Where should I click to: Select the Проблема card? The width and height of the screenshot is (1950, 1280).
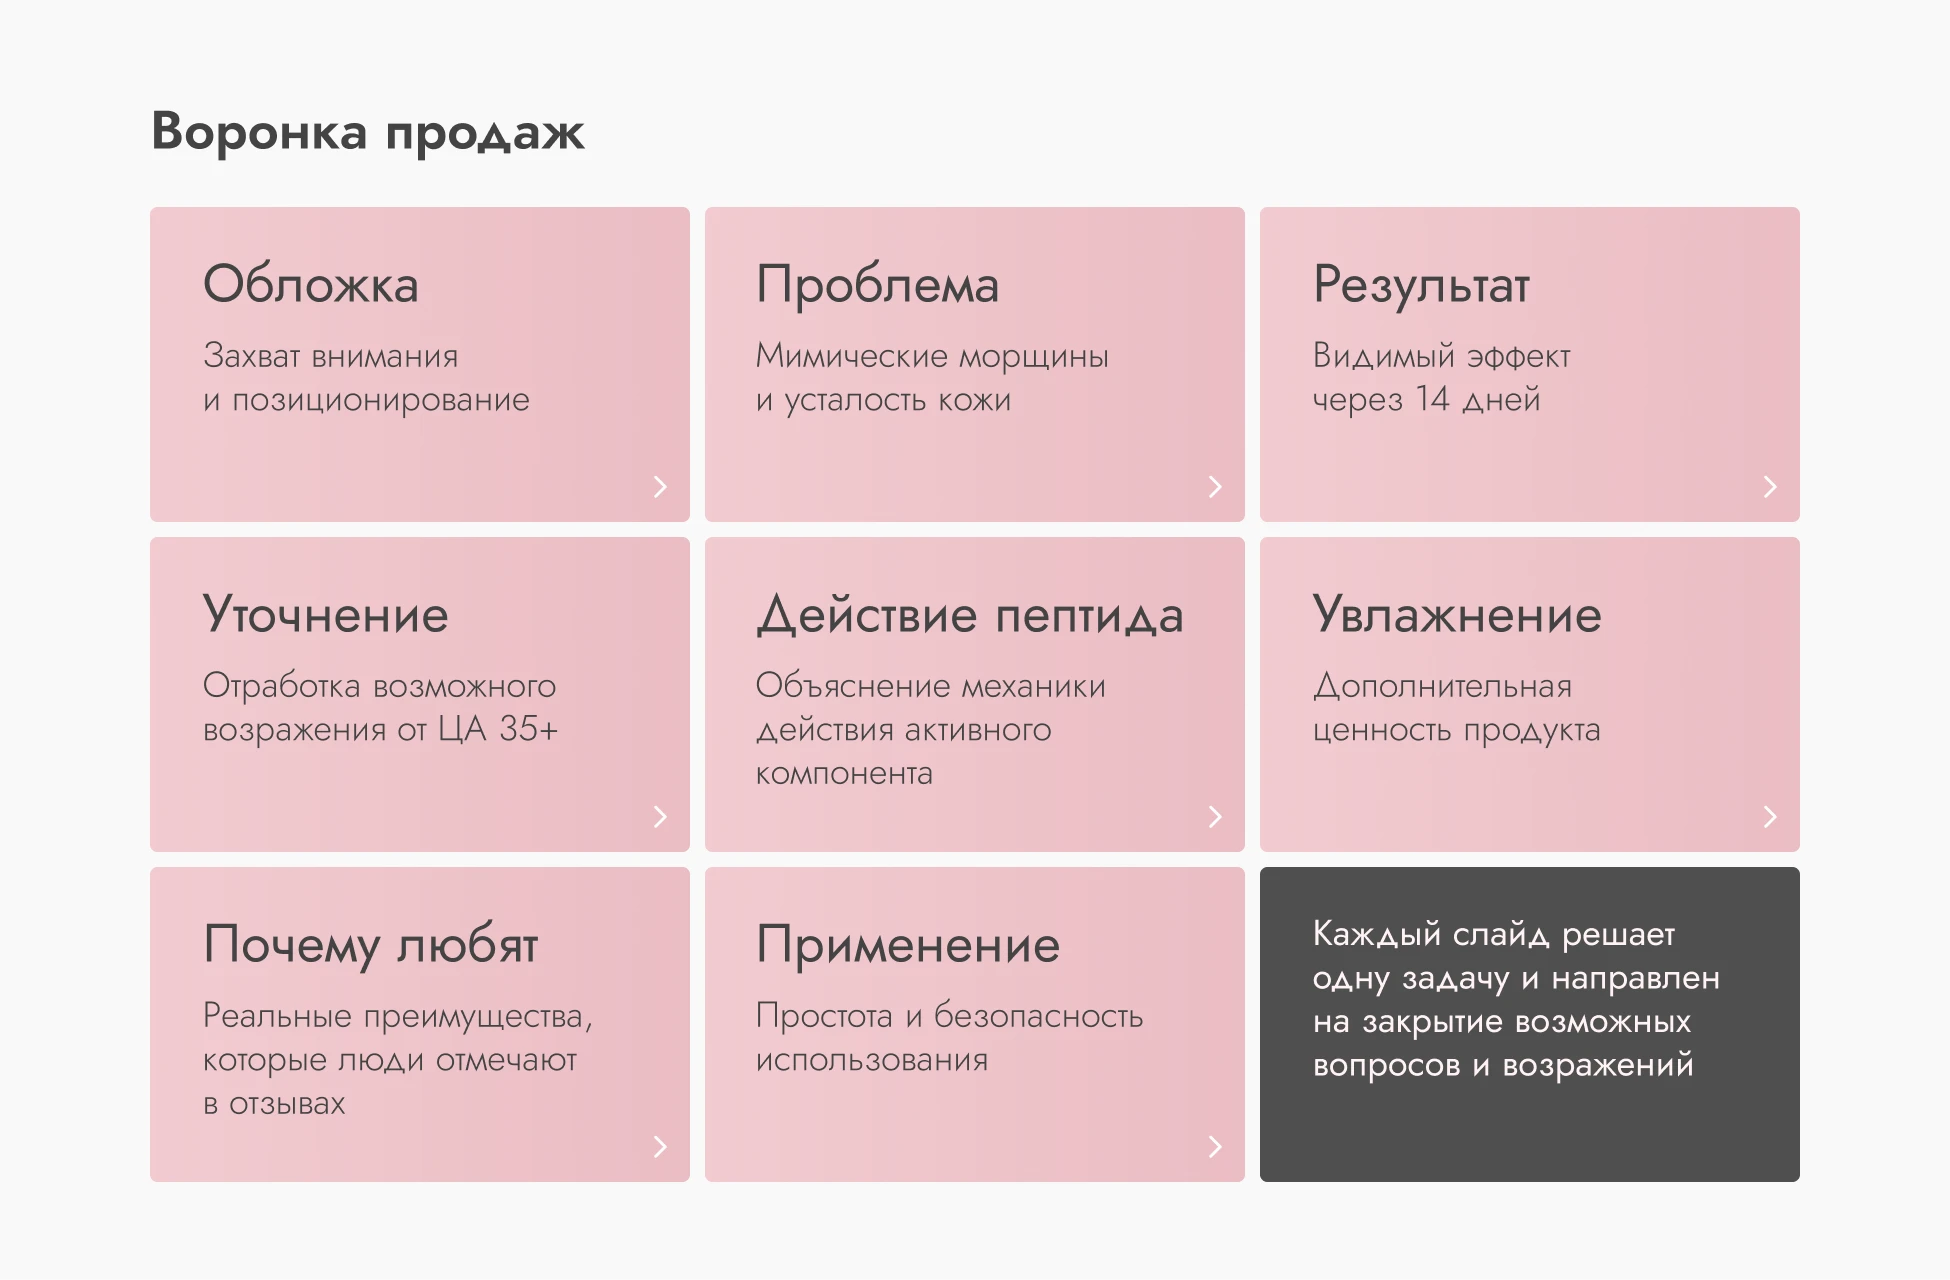(975, 362)
